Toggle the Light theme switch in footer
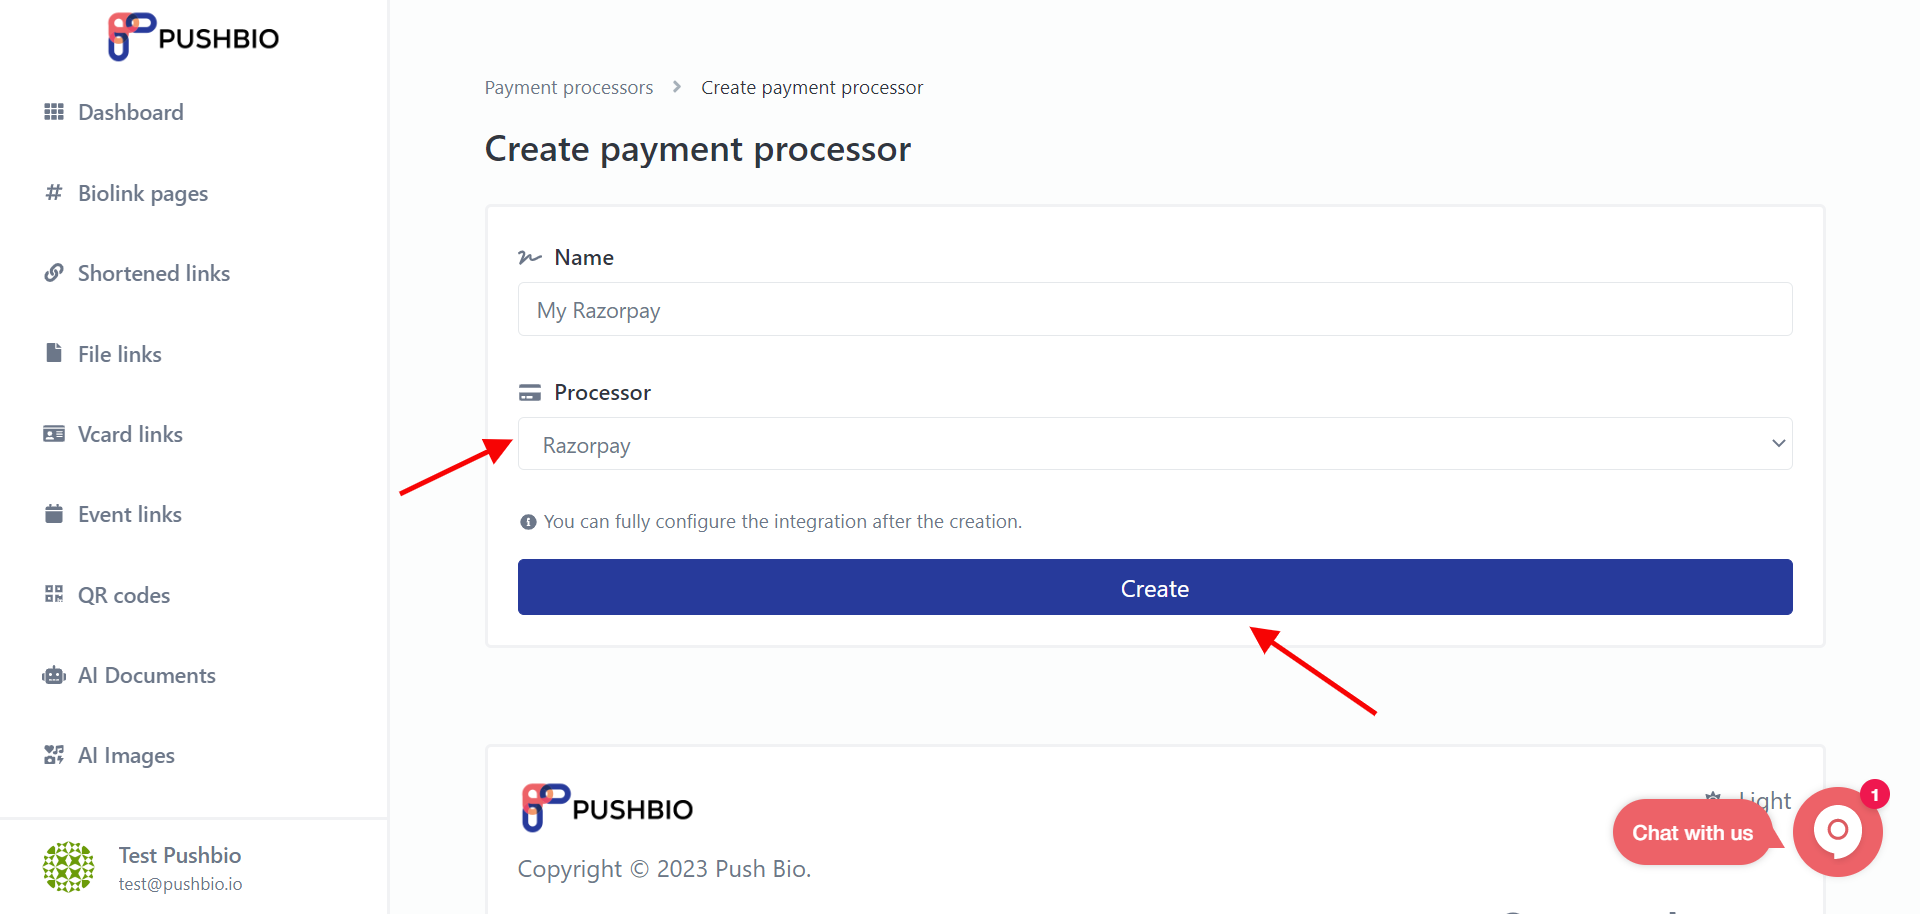The height and width of the screenshot is (914, 1920). pyautogui.click(x=1748, y=801)
